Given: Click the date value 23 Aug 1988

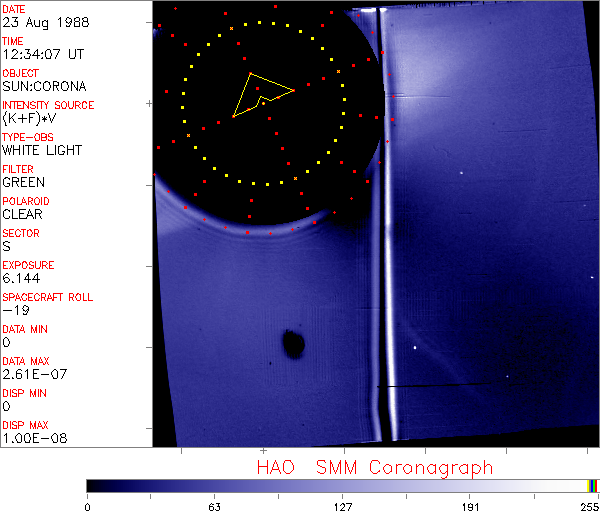Looking at the screenshot, I should click(40, 22).
